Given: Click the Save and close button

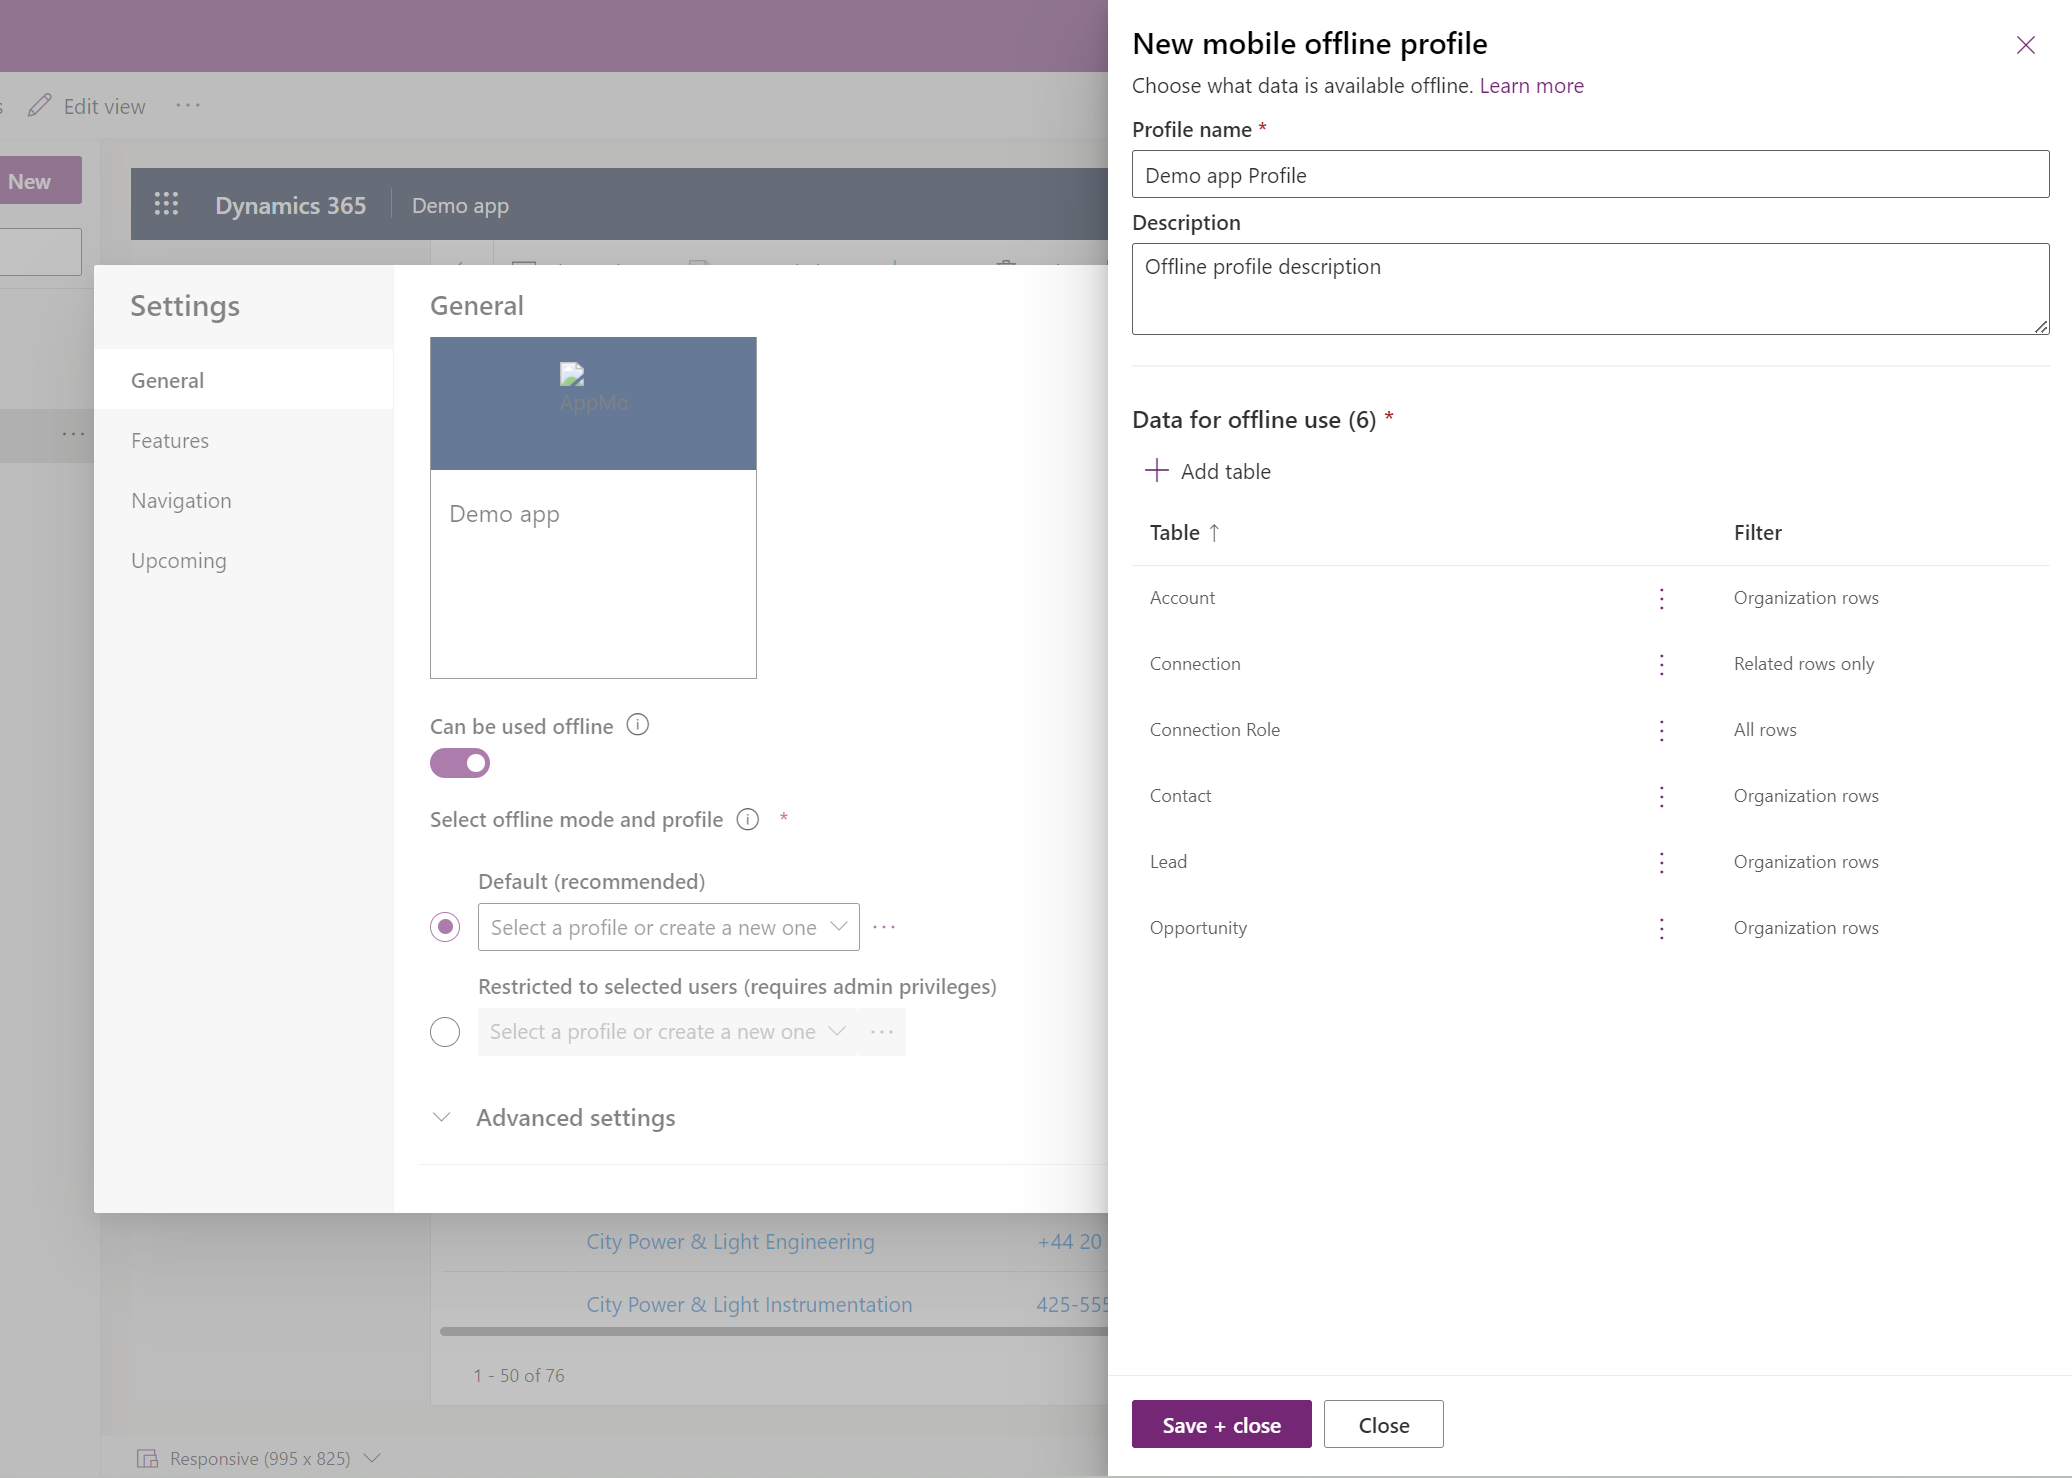Looking at the screenshot, I should 1220,1424.
